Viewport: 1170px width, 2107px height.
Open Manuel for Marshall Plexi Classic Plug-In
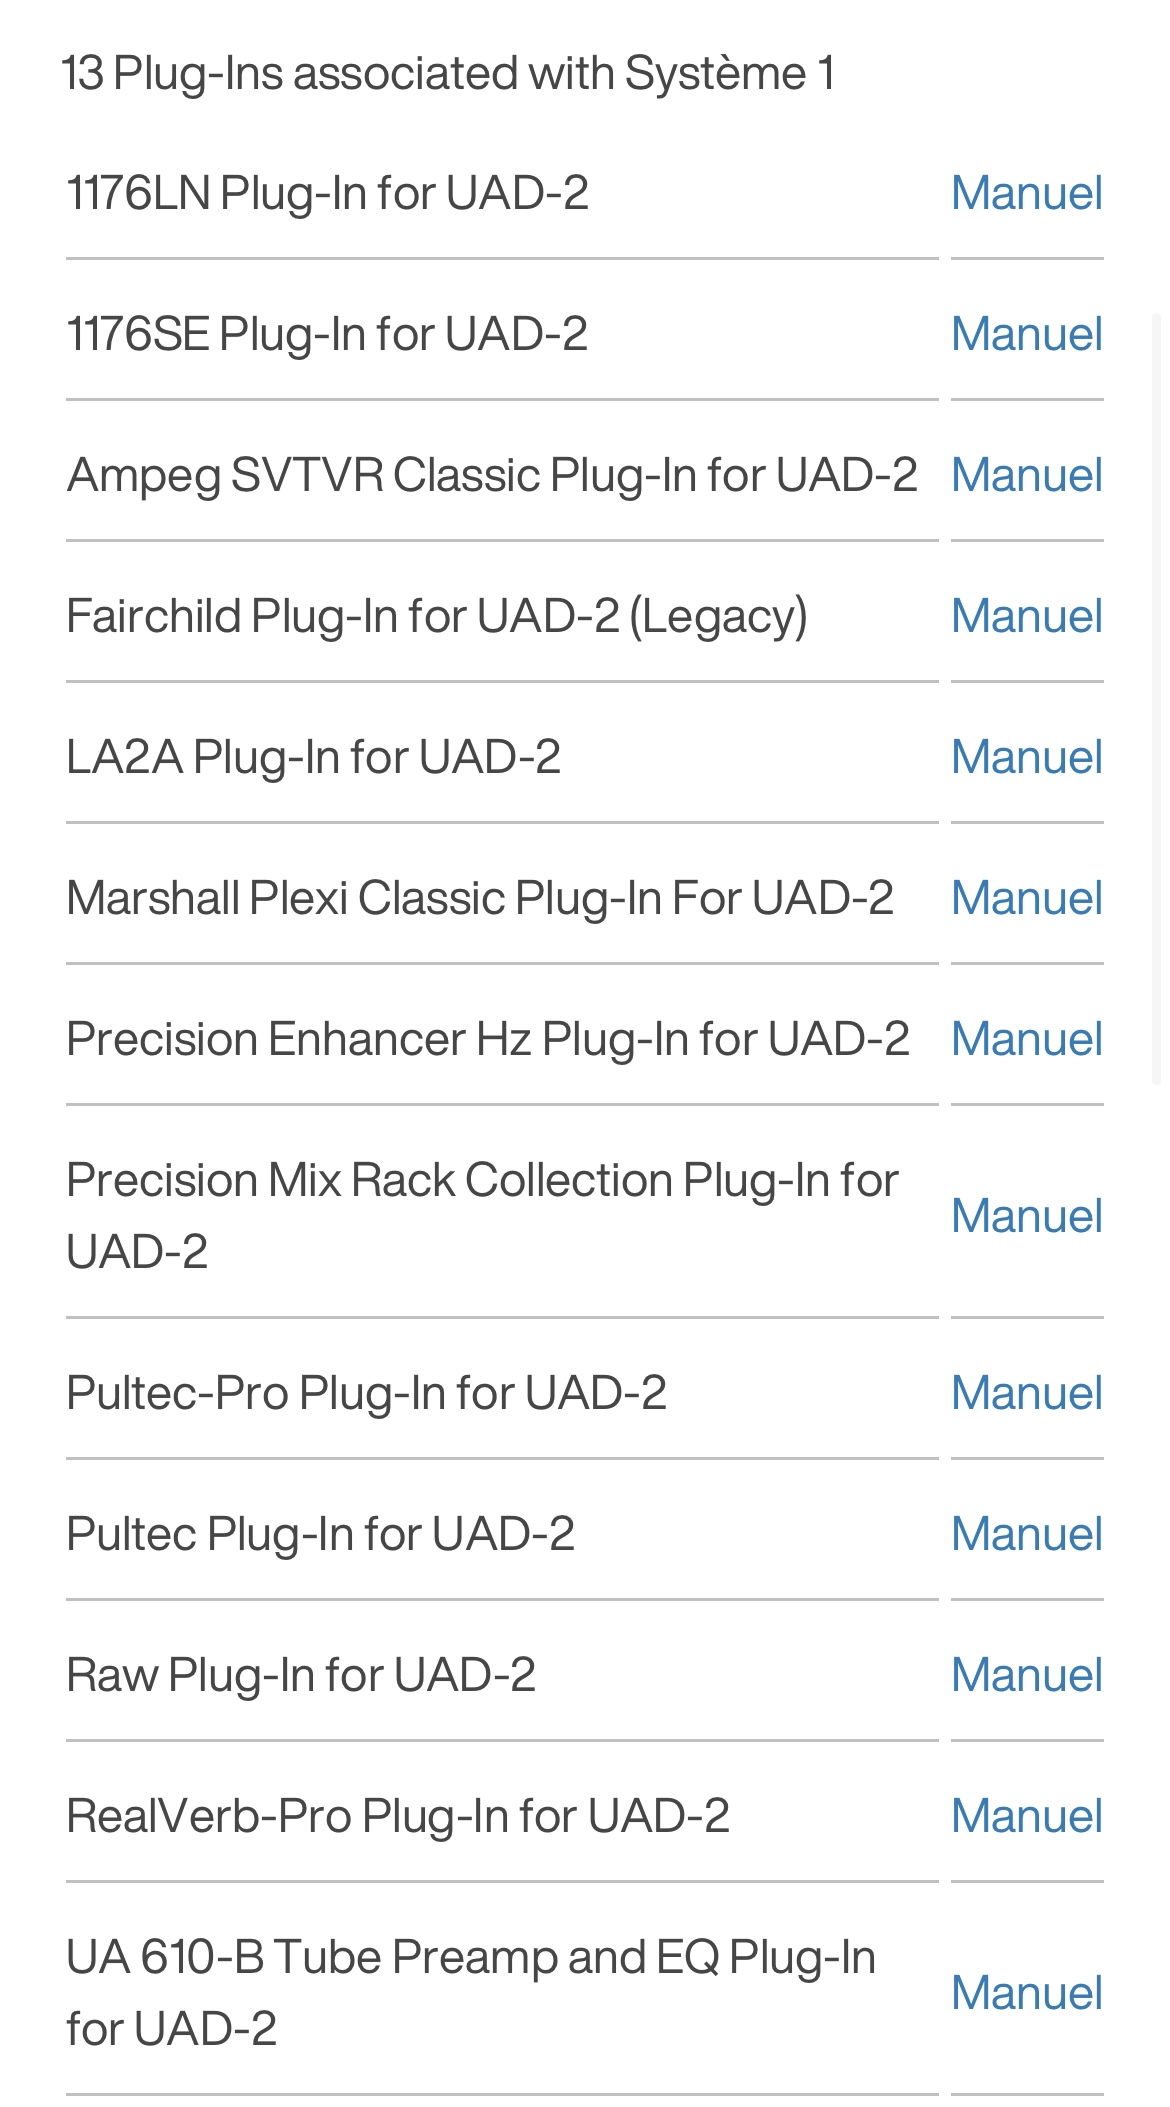click(1027, 898)
